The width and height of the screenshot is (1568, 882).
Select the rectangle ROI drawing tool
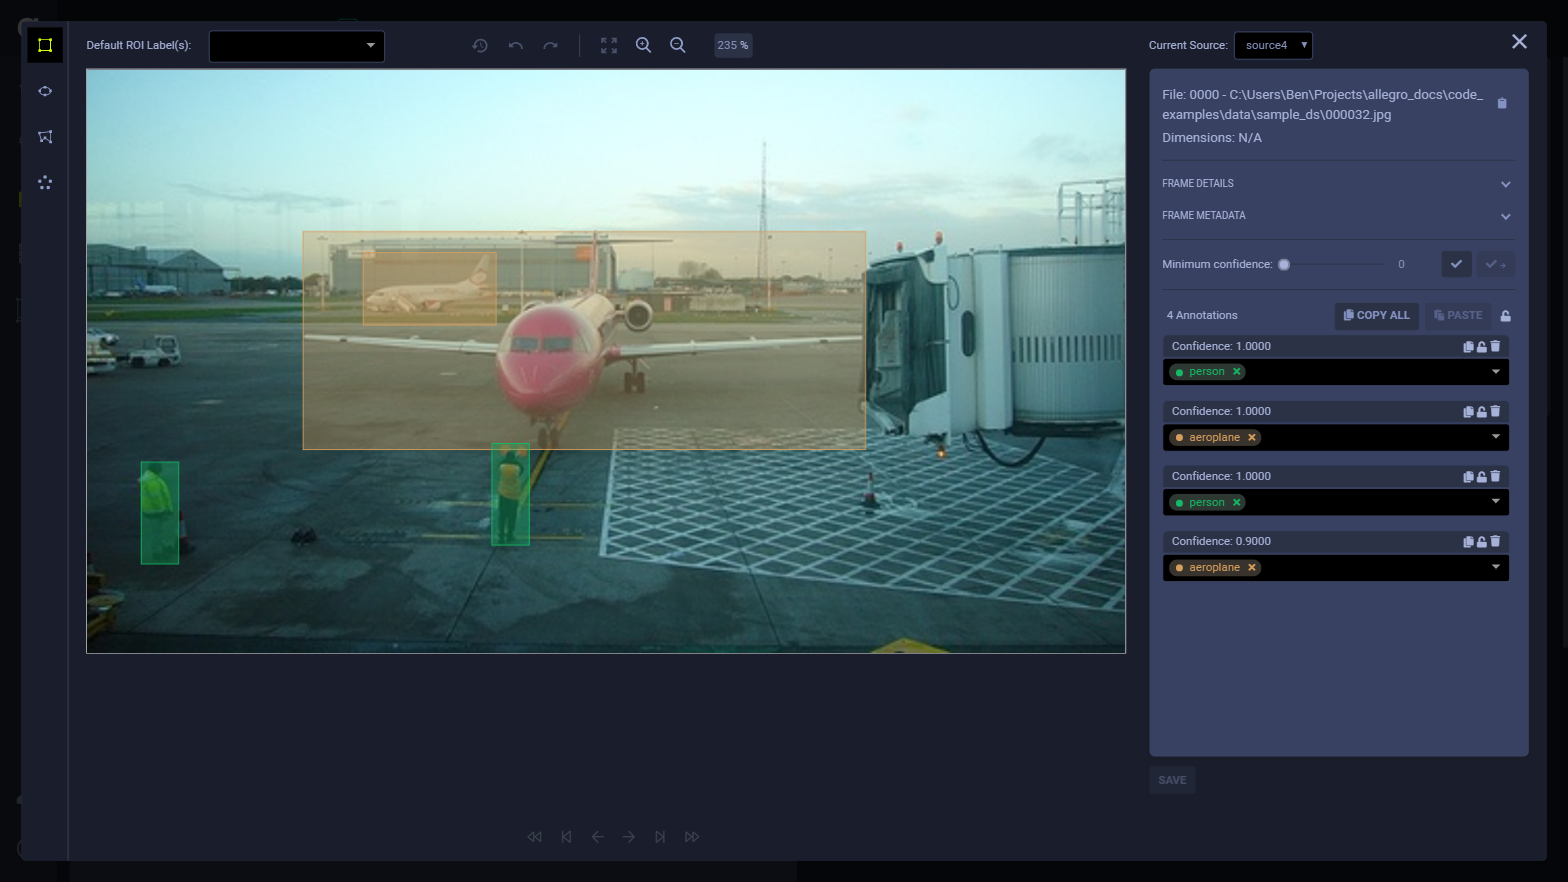click(x=45, y=45)
